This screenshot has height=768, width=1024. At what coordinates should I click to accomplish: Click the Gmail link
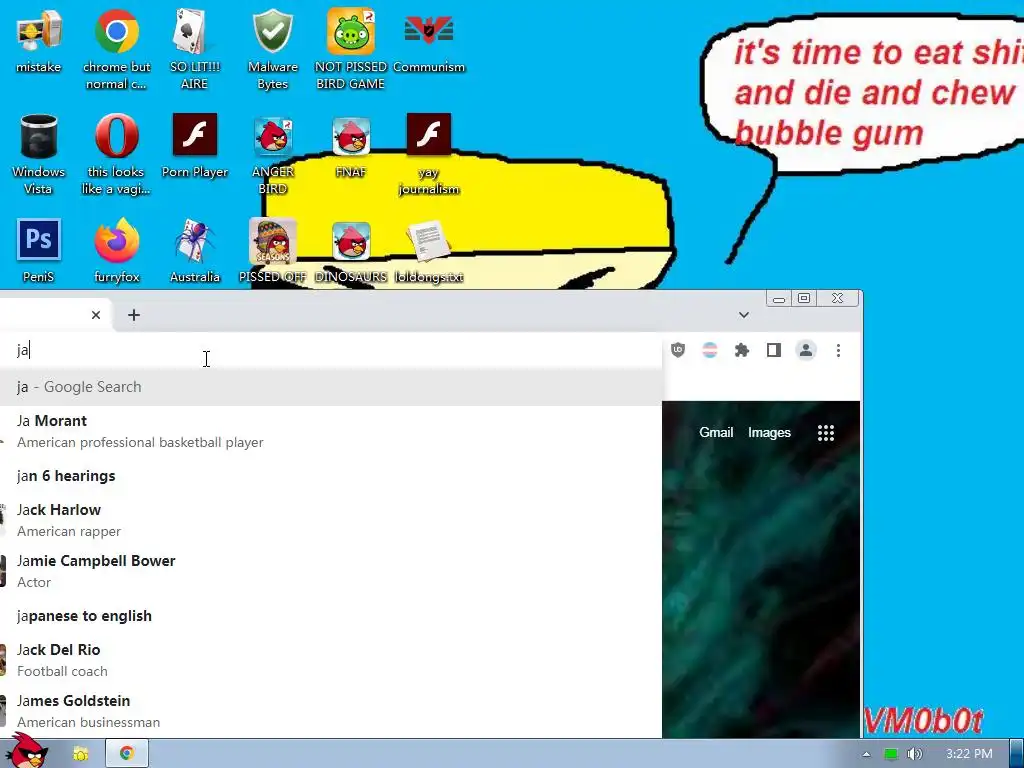(x=716, y=432)
